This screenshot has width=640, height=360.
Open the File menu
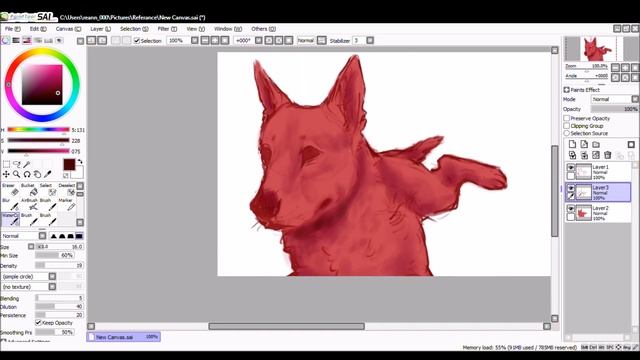tap(12, 29)
